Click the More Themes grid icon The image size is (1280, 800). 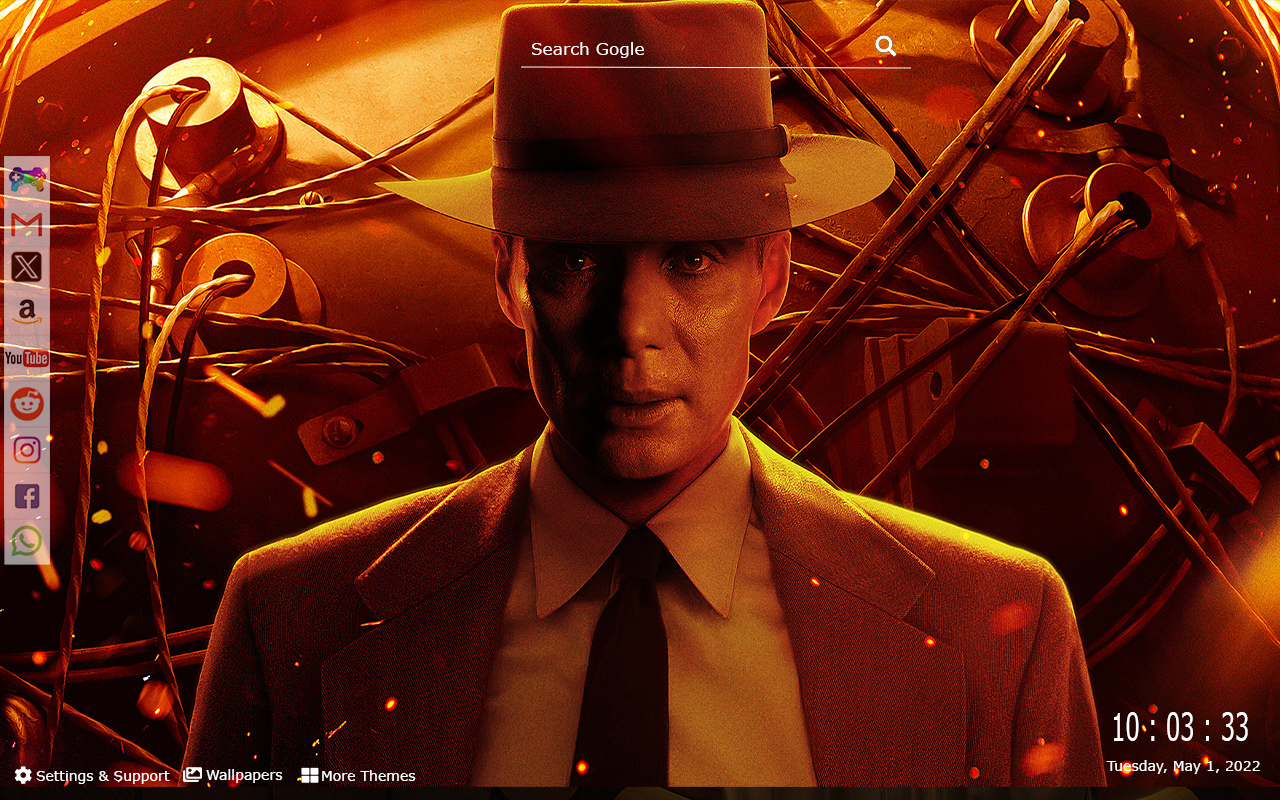coord(307,773)
